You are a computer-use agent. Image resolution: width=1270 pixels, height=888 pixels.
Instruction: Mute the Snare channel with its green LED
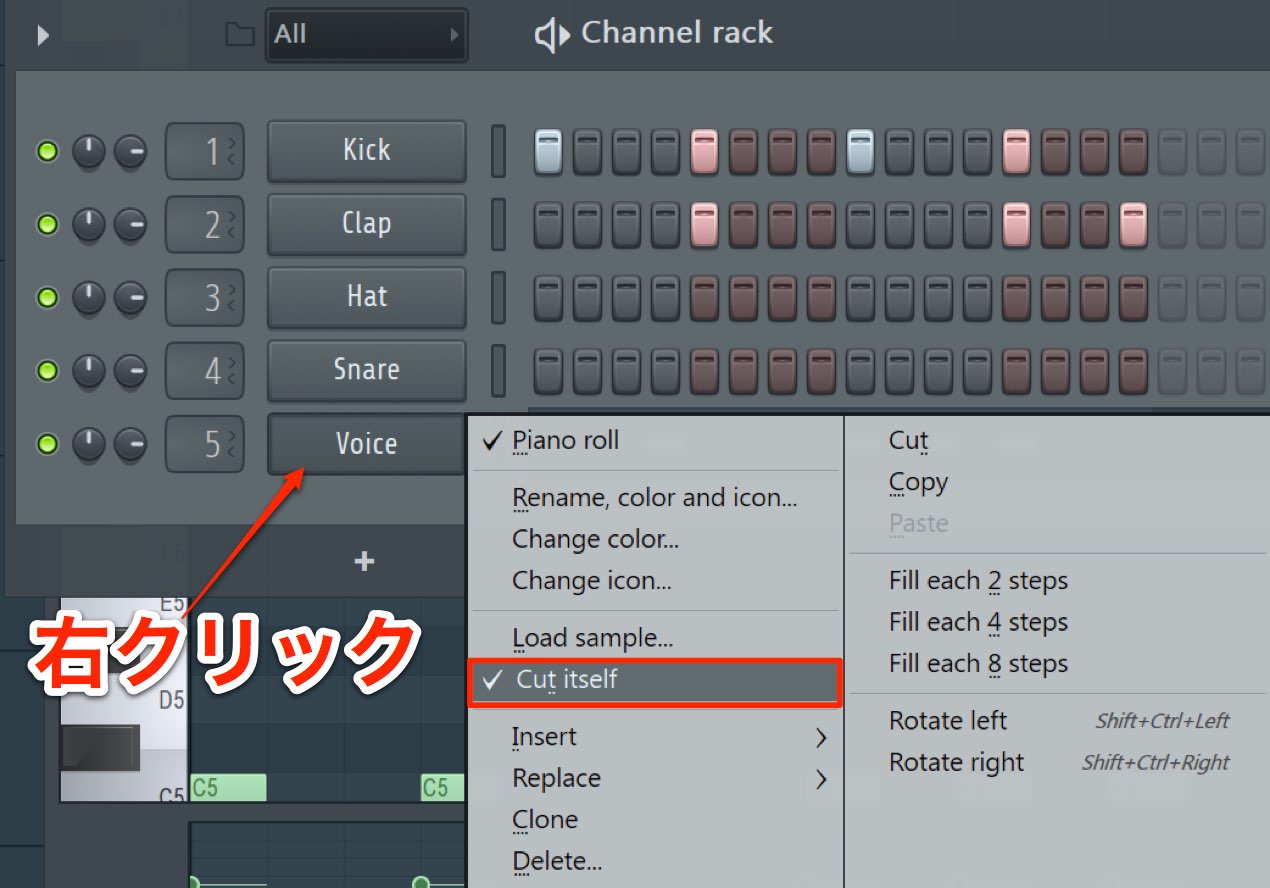click(x=47, y=371)
